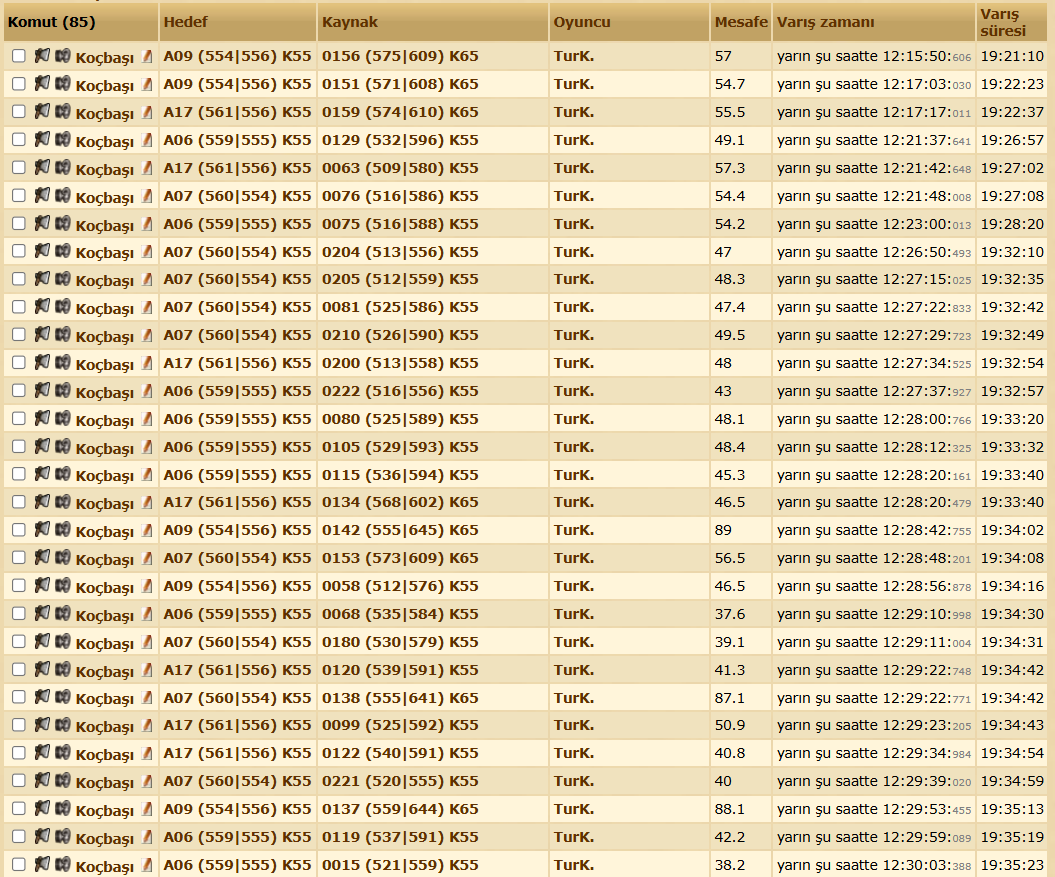This screenshot has width=1055, height=877.
Task: Click the attack axe icon on the 0080 (525|589) row
Action: tap(42, 419)
